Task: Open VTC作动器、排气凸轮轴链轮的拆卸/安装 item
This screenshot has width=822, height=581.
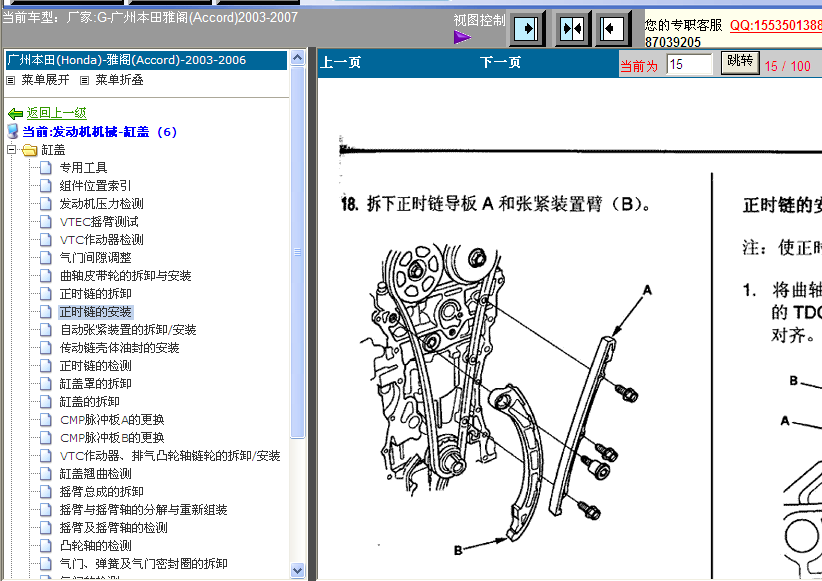Action: coord(170,456)
